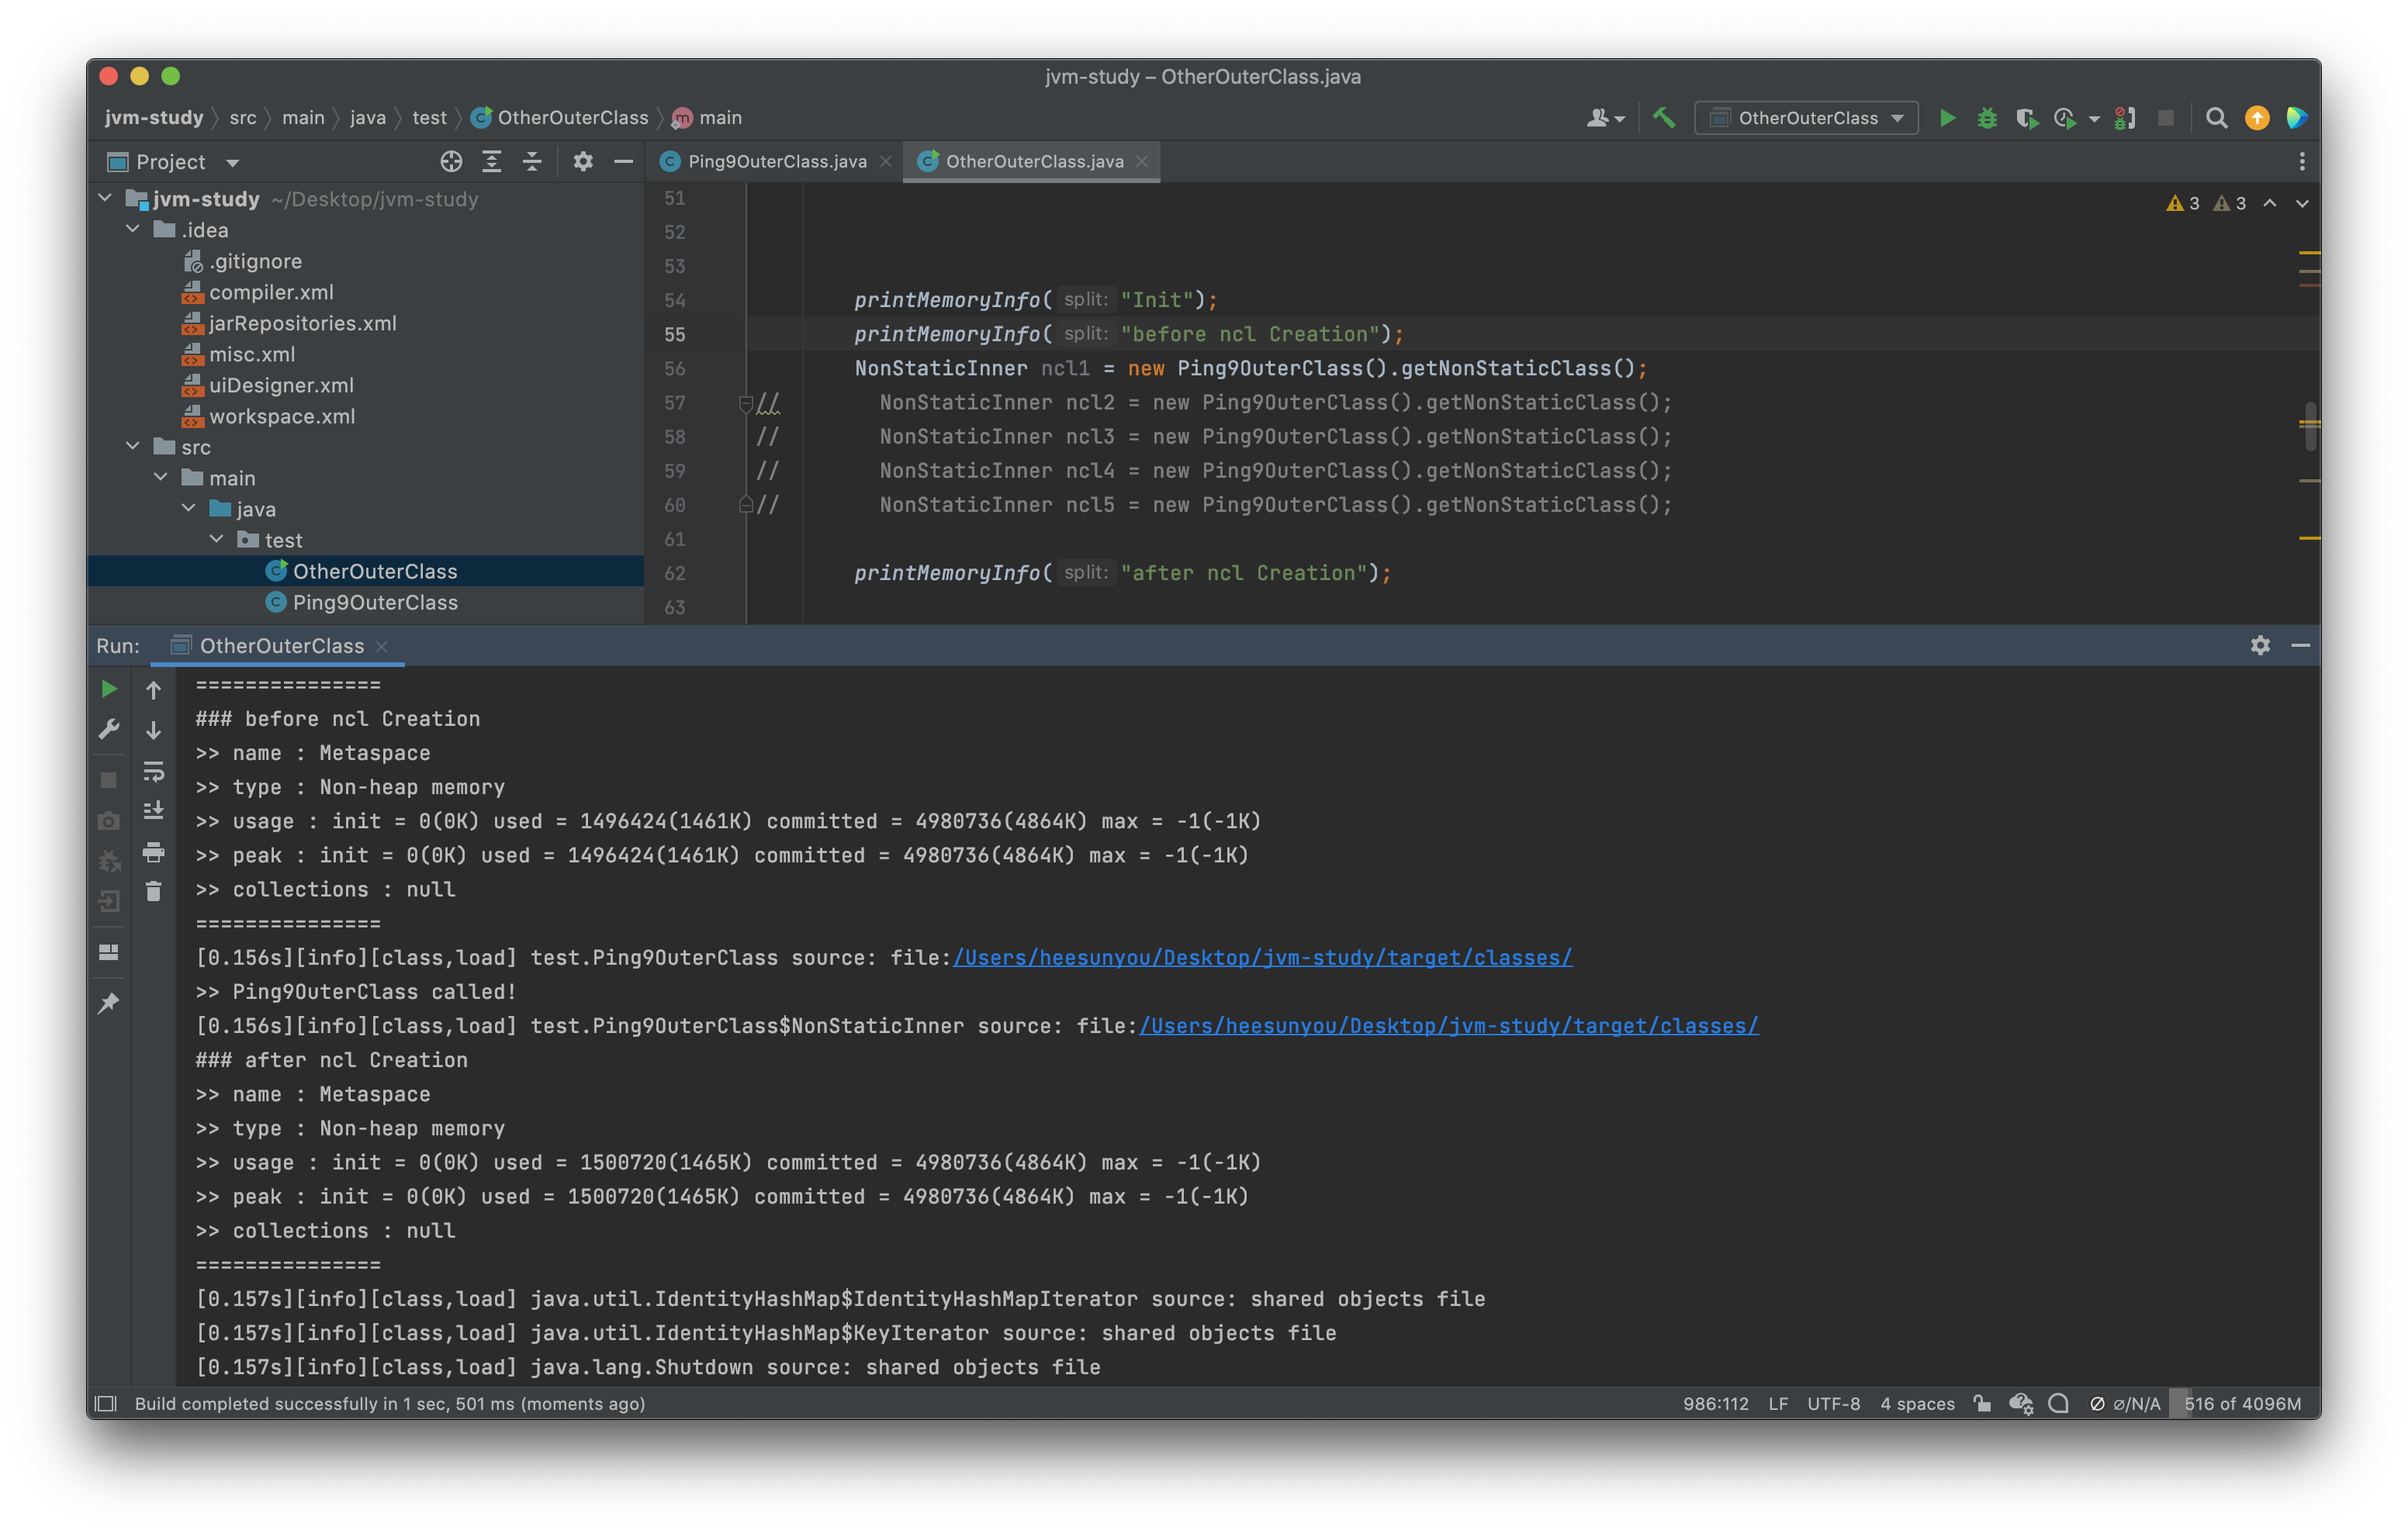Select Ping9OuterClass in project tree
The width and height of the screenshot is (2408, 1534).
click(x=375, y=602)
